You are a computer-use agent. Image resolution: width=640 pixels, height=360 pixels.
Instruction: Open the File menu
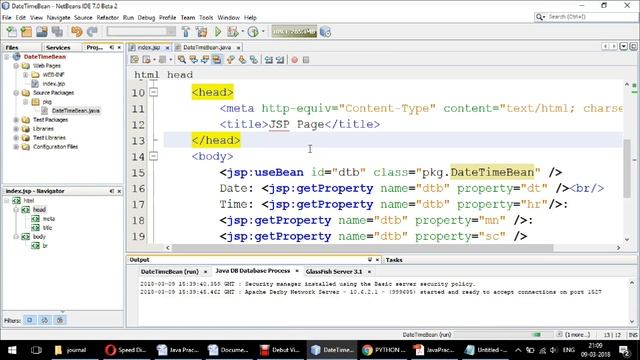7,18
